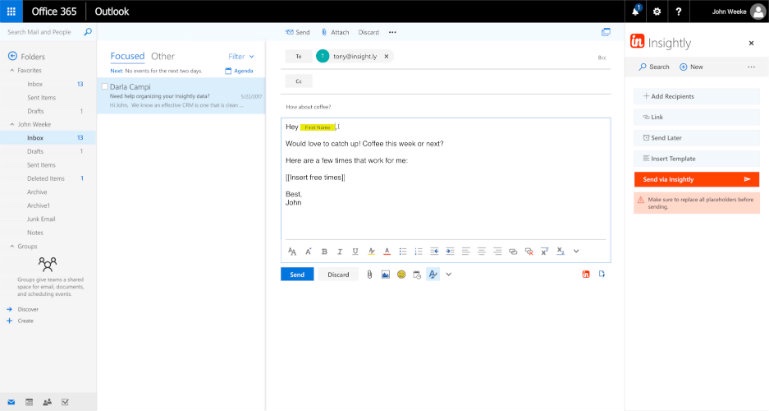The width and height of the screenshot is (769, 411).
Task: Click into the Cc field
Action: click(461, 81)
